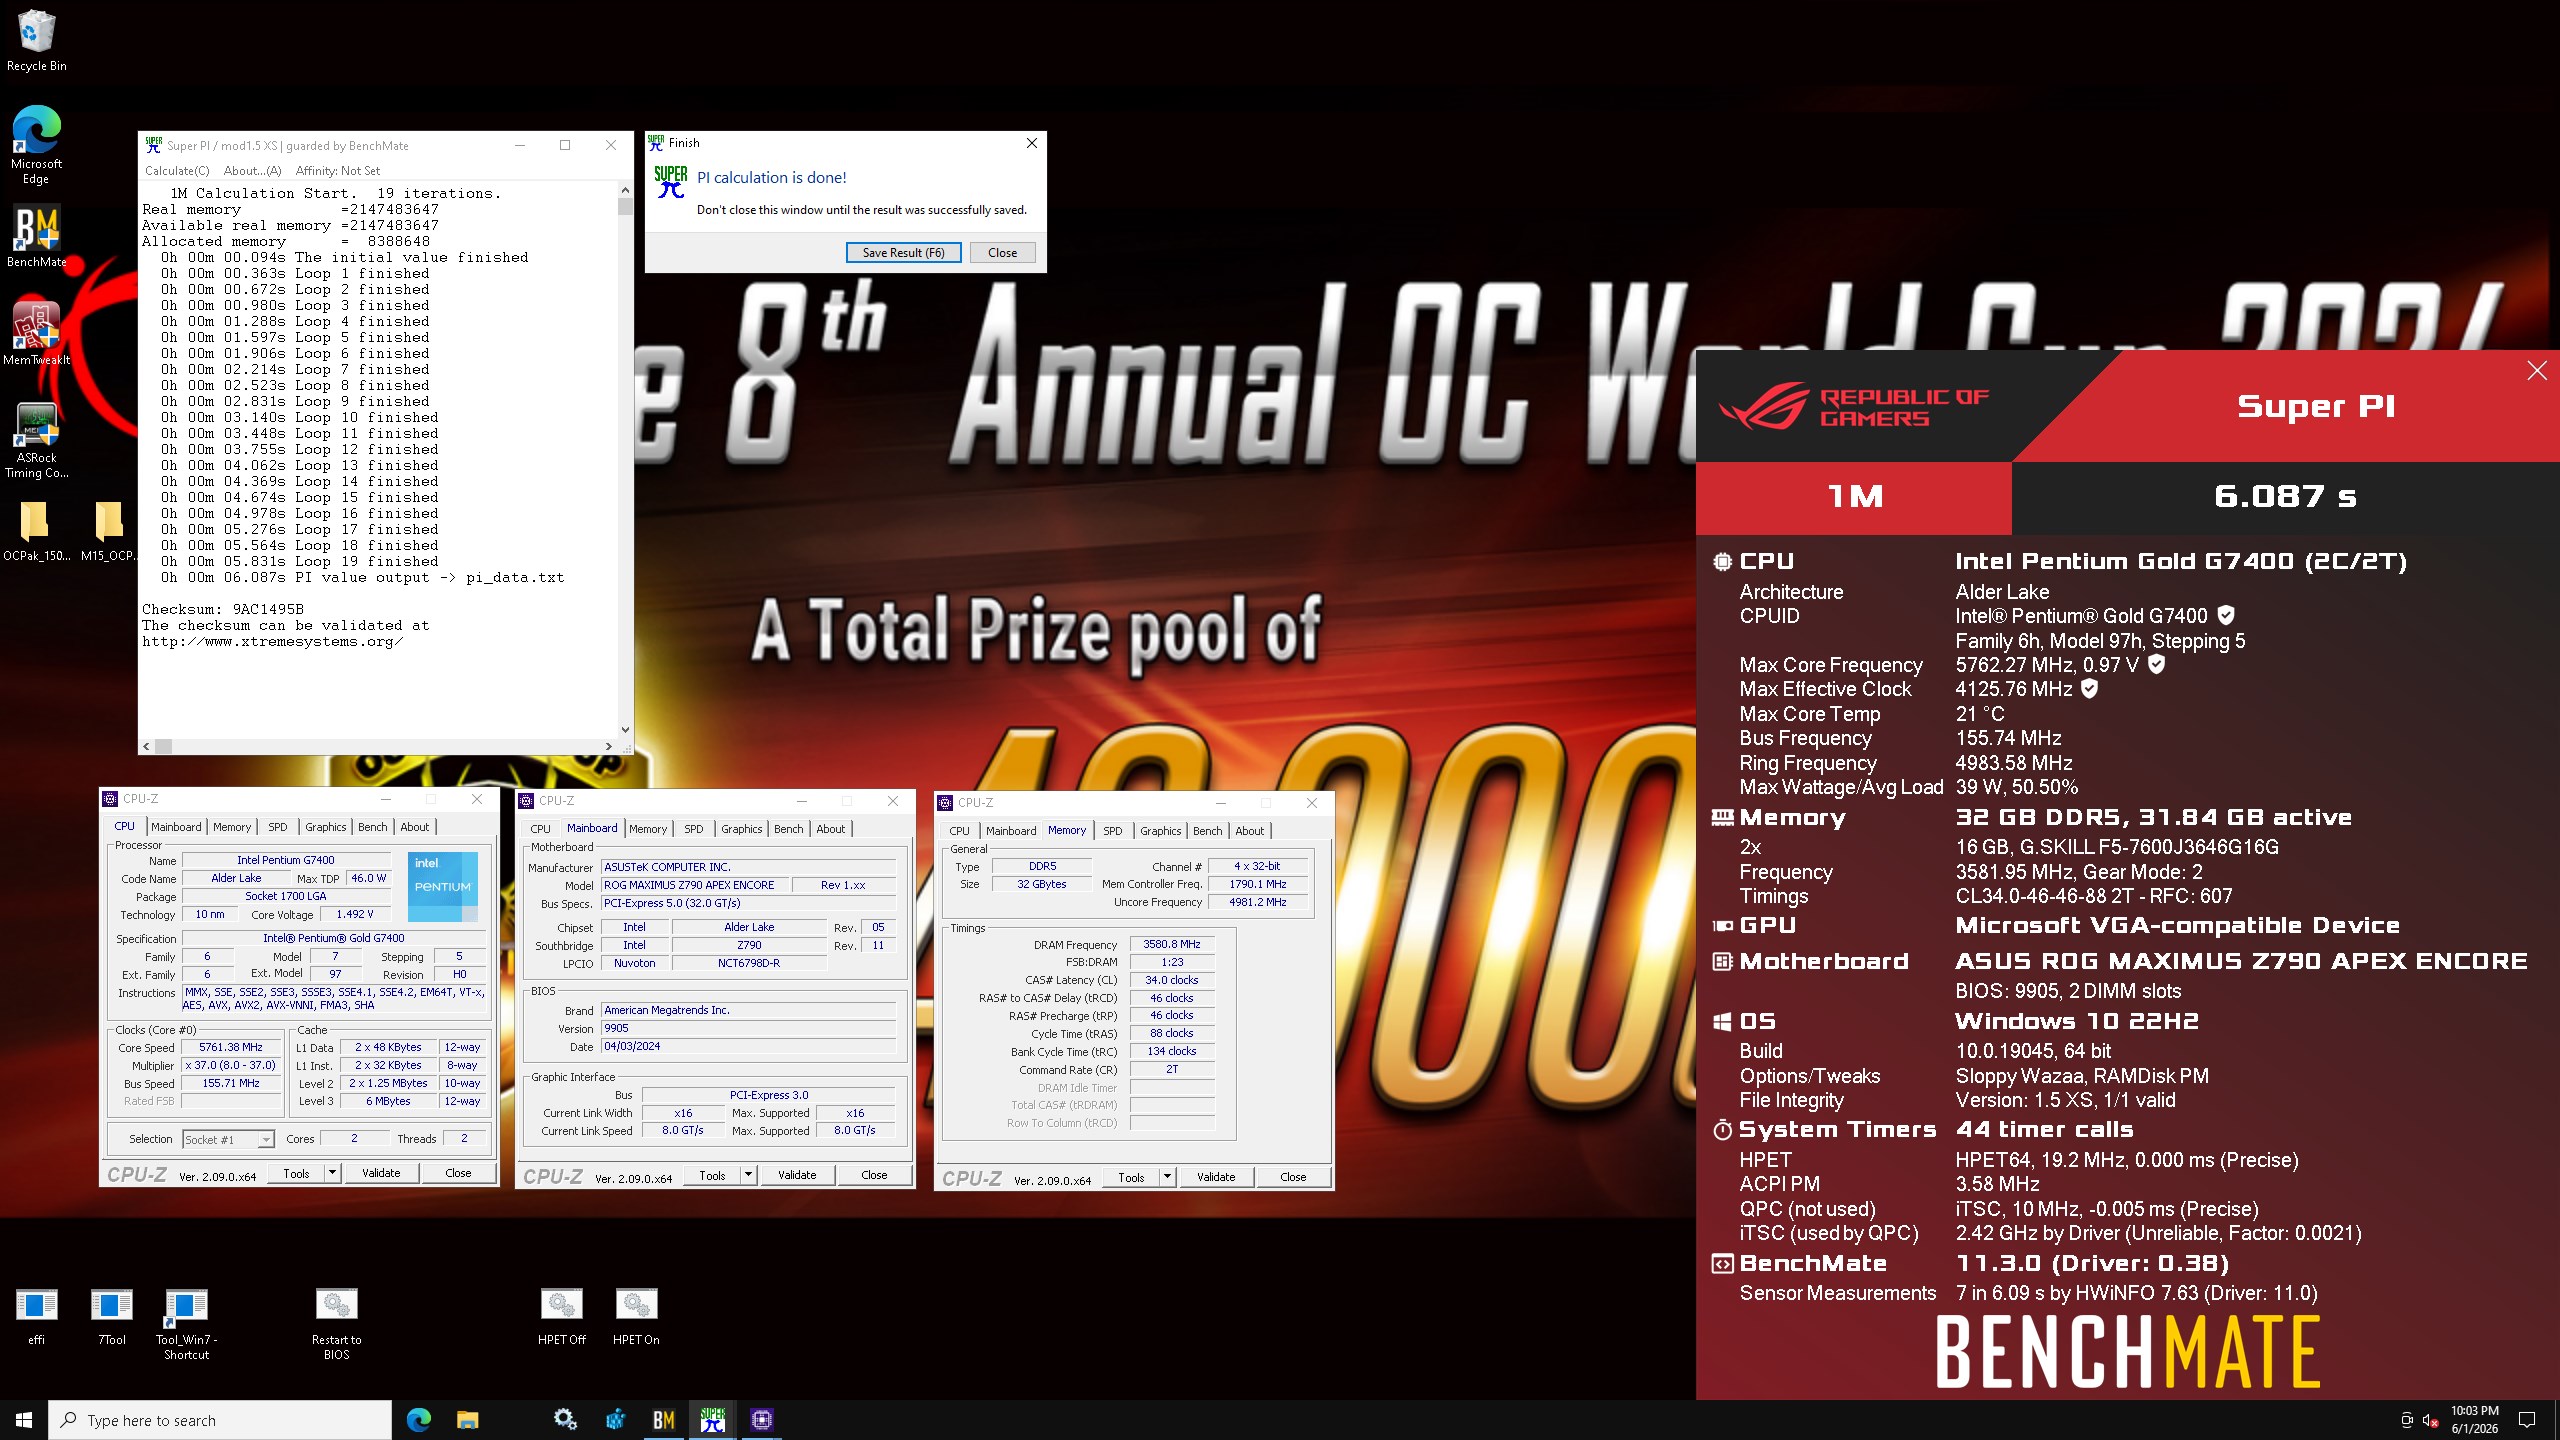Screen dimensions: 2560x1440
Task: Click the CAS# Latency 34.0 clocks value
Action: (x=1172, y=980)
